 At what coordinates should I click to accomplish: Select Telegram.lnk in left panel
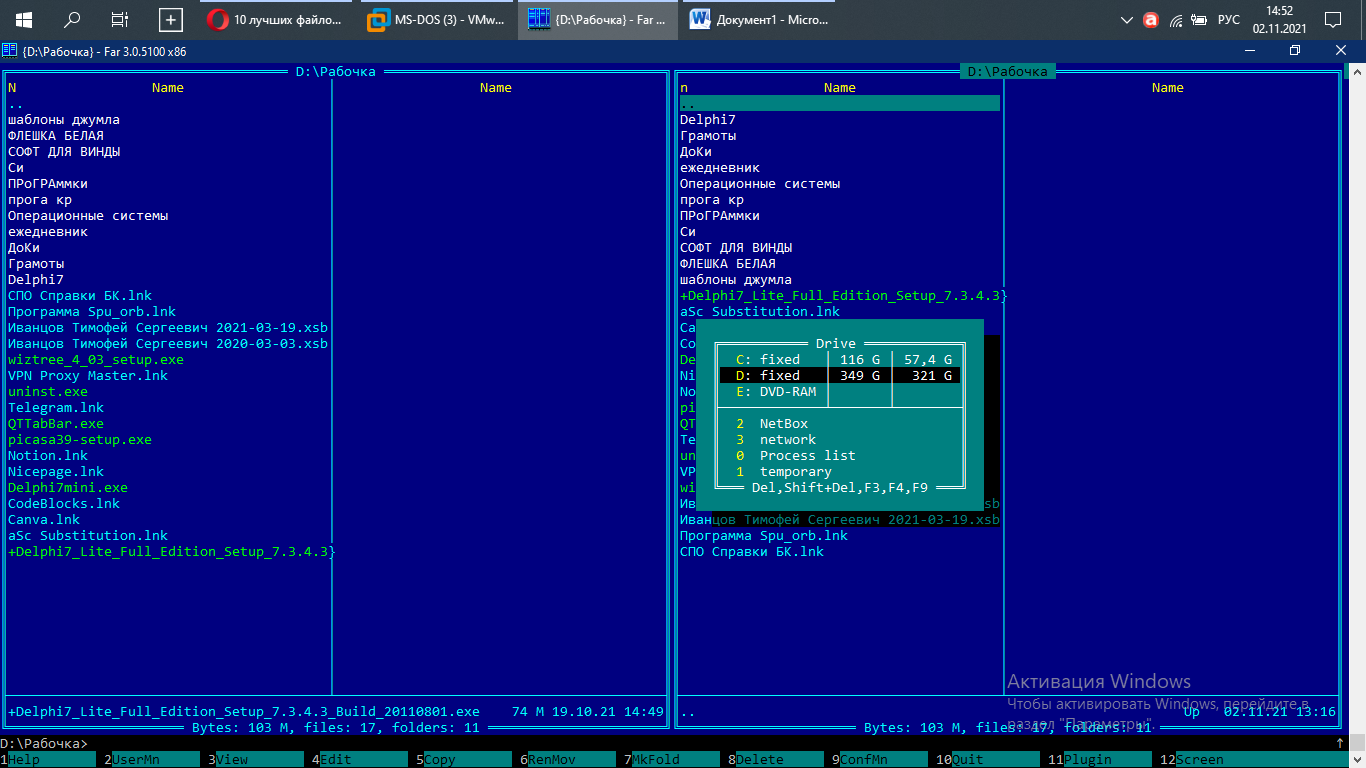(56, 407)
